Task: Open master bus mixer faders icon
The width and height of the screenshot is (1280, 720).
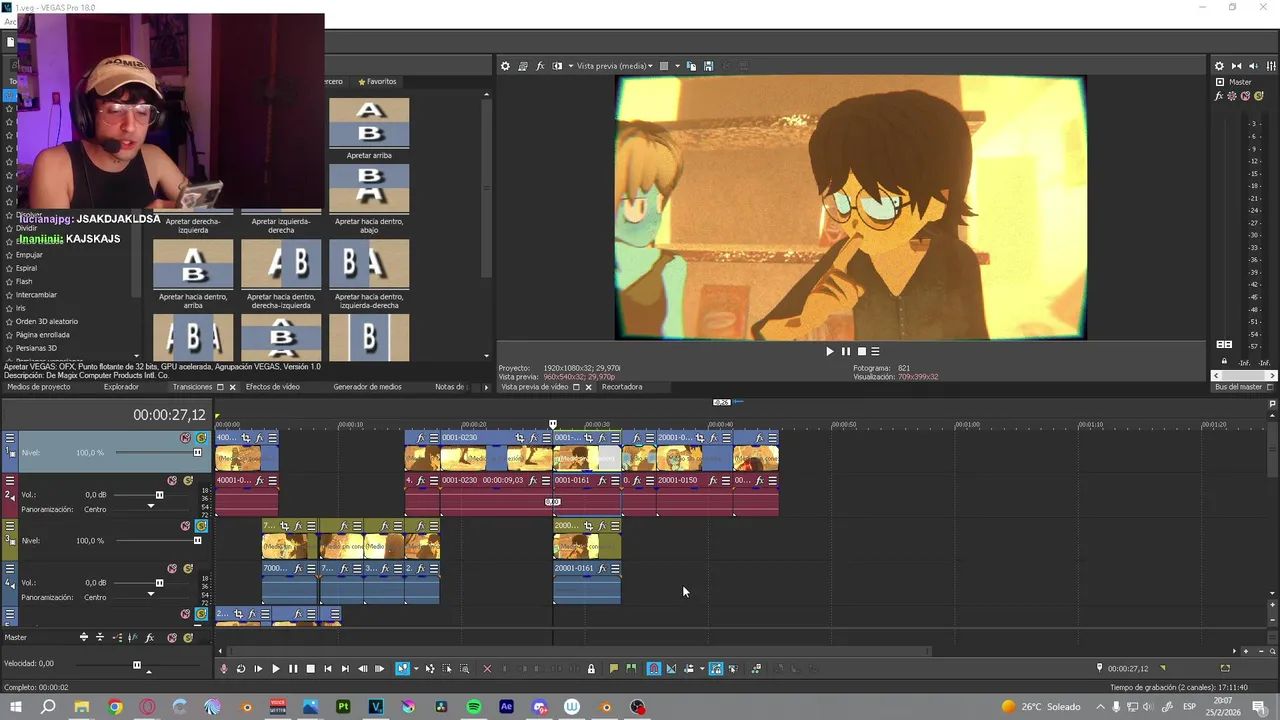Action: 1271,66
